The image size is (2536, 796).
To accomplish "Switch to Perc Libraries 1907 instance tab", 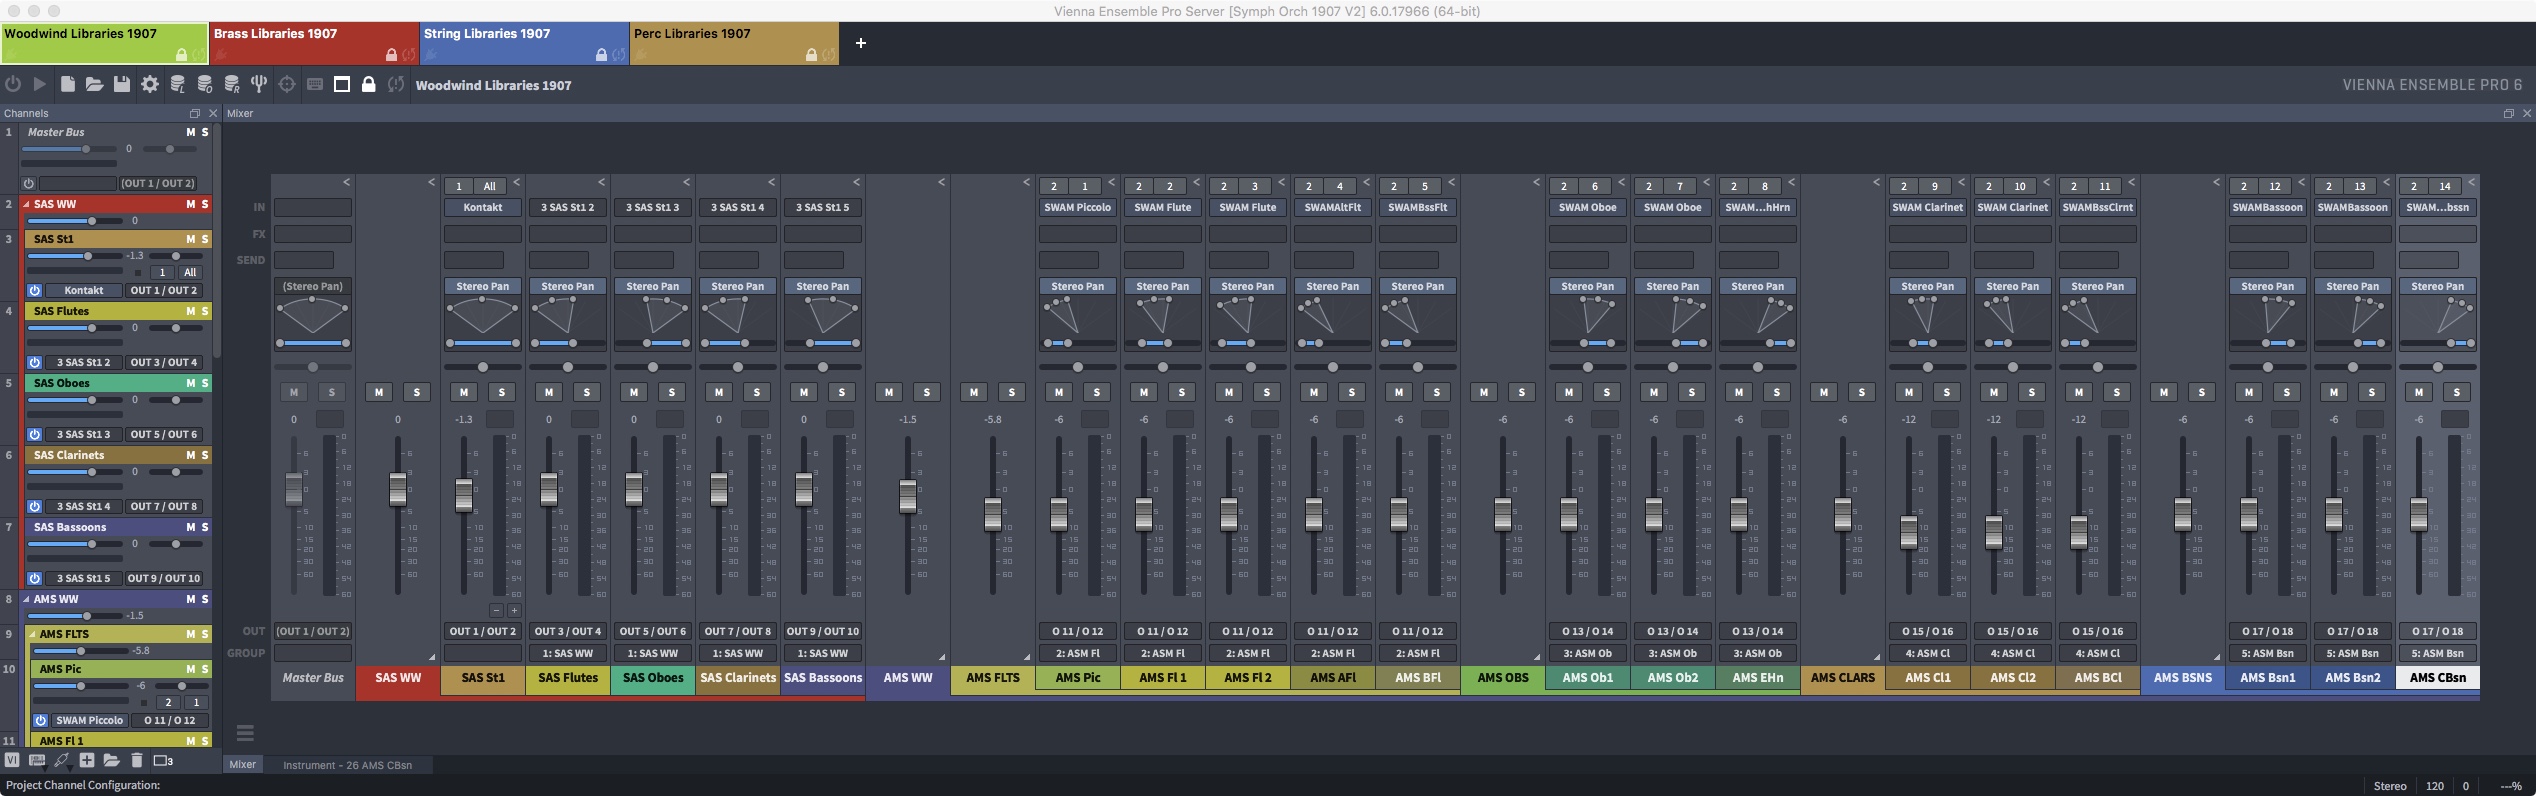I will [x=734, y=43].
